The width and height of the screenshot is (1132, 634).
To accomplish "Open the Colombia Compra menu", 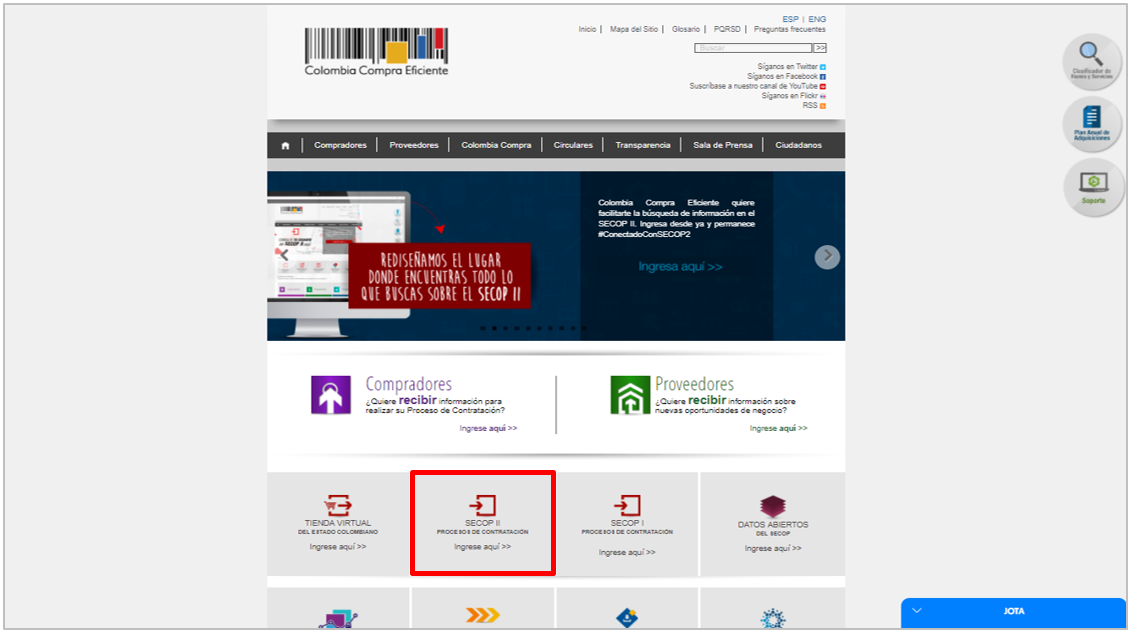I will [496, 145].
